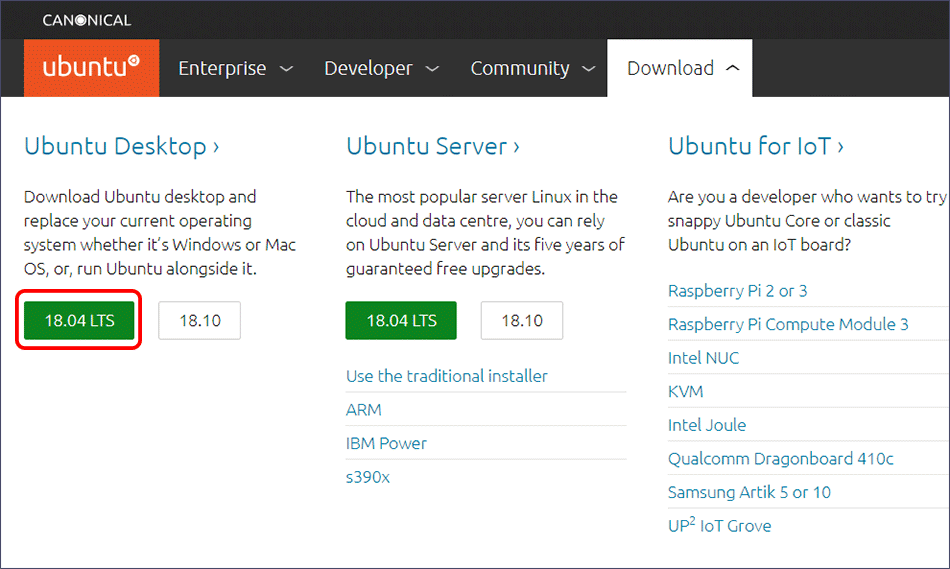
Task: Download Ubuntu Desktop 18.04 LTS
Action: pyautogui.click(x=79, y=320)
